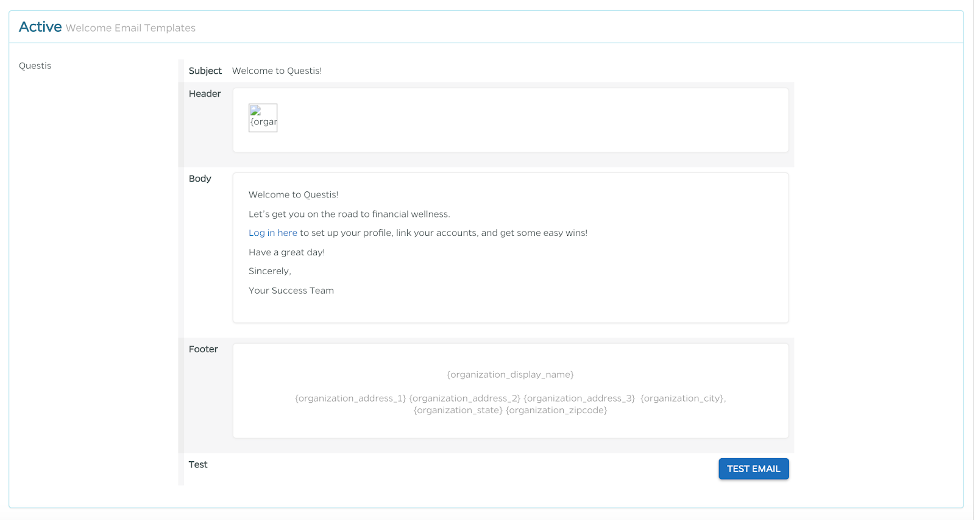Open the 'Log in here' link
The height and width of the screenshot is (520, 974).
[x=272, y=233]
